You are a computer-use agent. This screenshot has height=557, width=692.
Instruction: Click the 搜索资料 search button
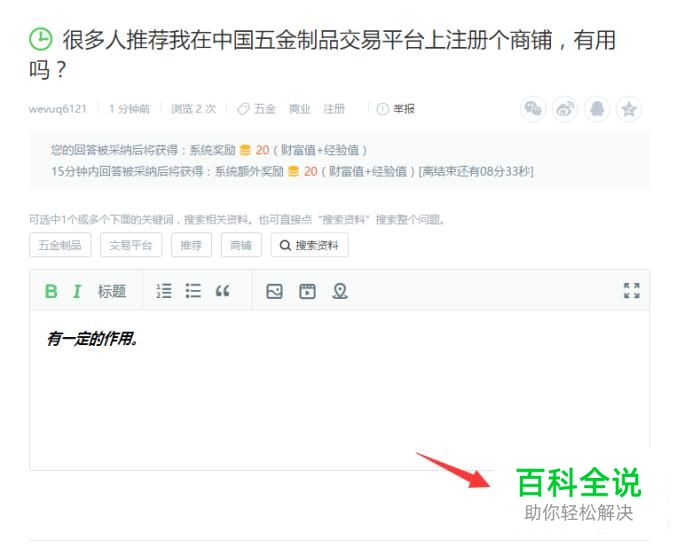click(x=309, y=245)
